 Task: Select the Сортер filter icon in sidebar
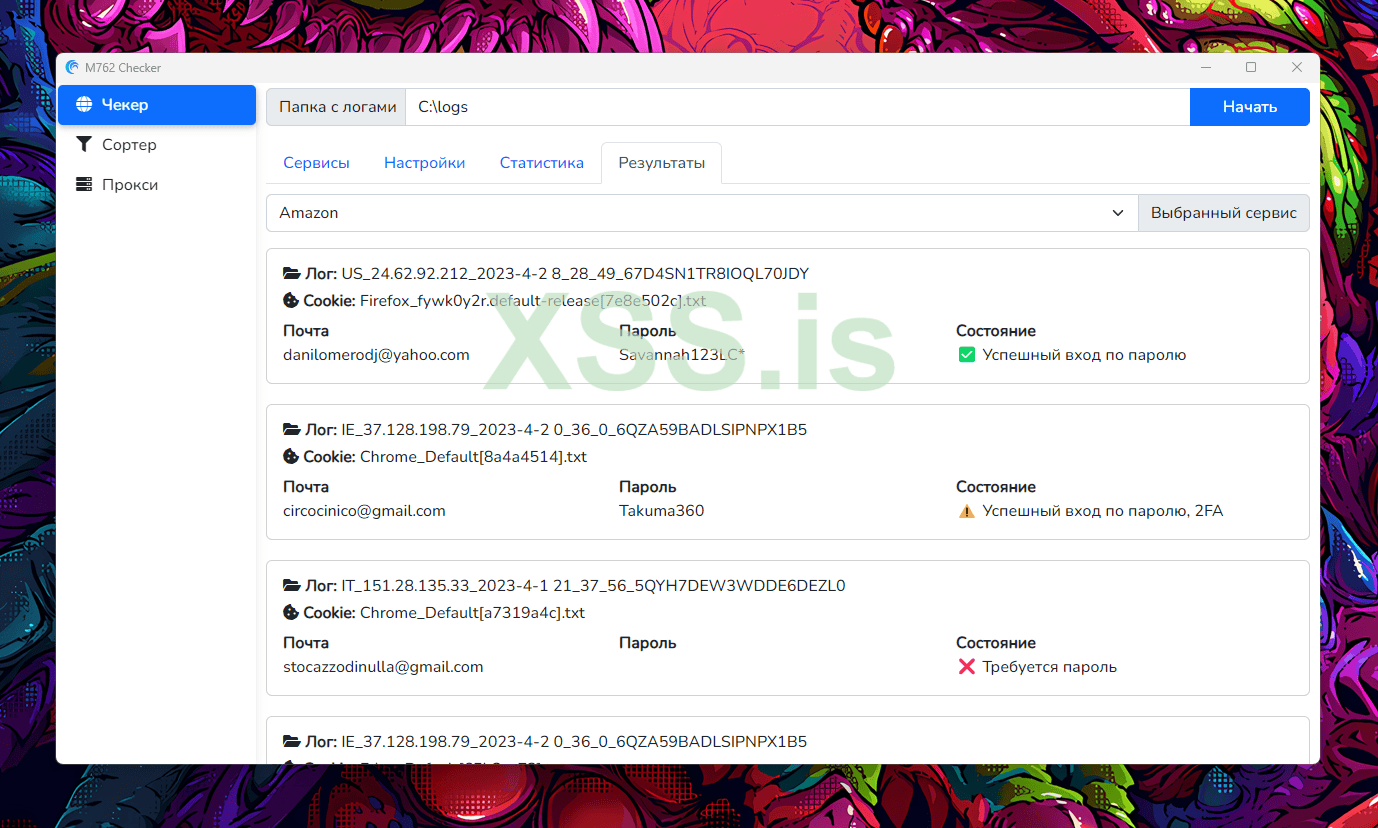point(84,144)
